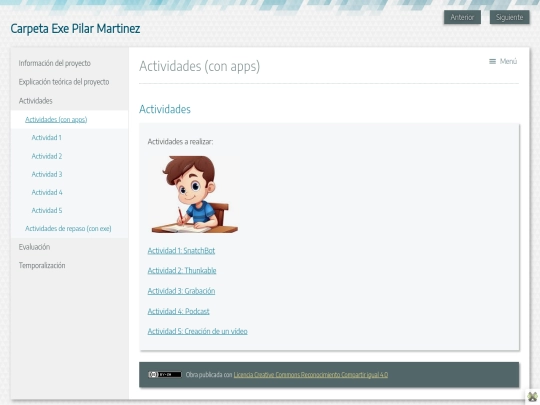
Task: Select Actividades section in sidebar
Action: click(35, 101)
